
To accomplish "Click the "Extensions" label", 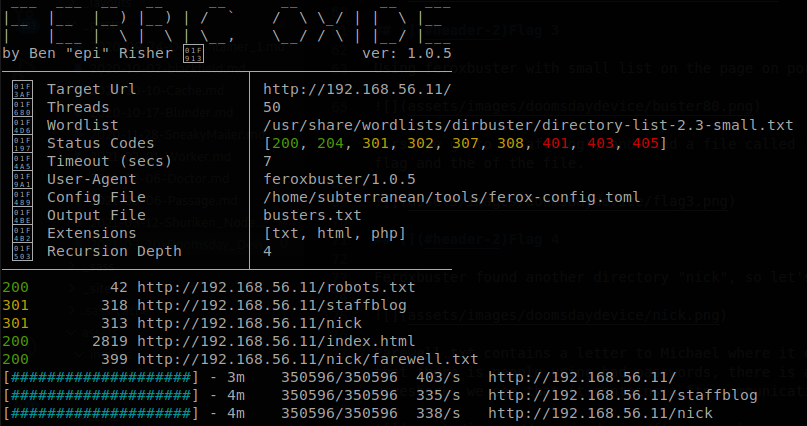I will click(92, 234).
